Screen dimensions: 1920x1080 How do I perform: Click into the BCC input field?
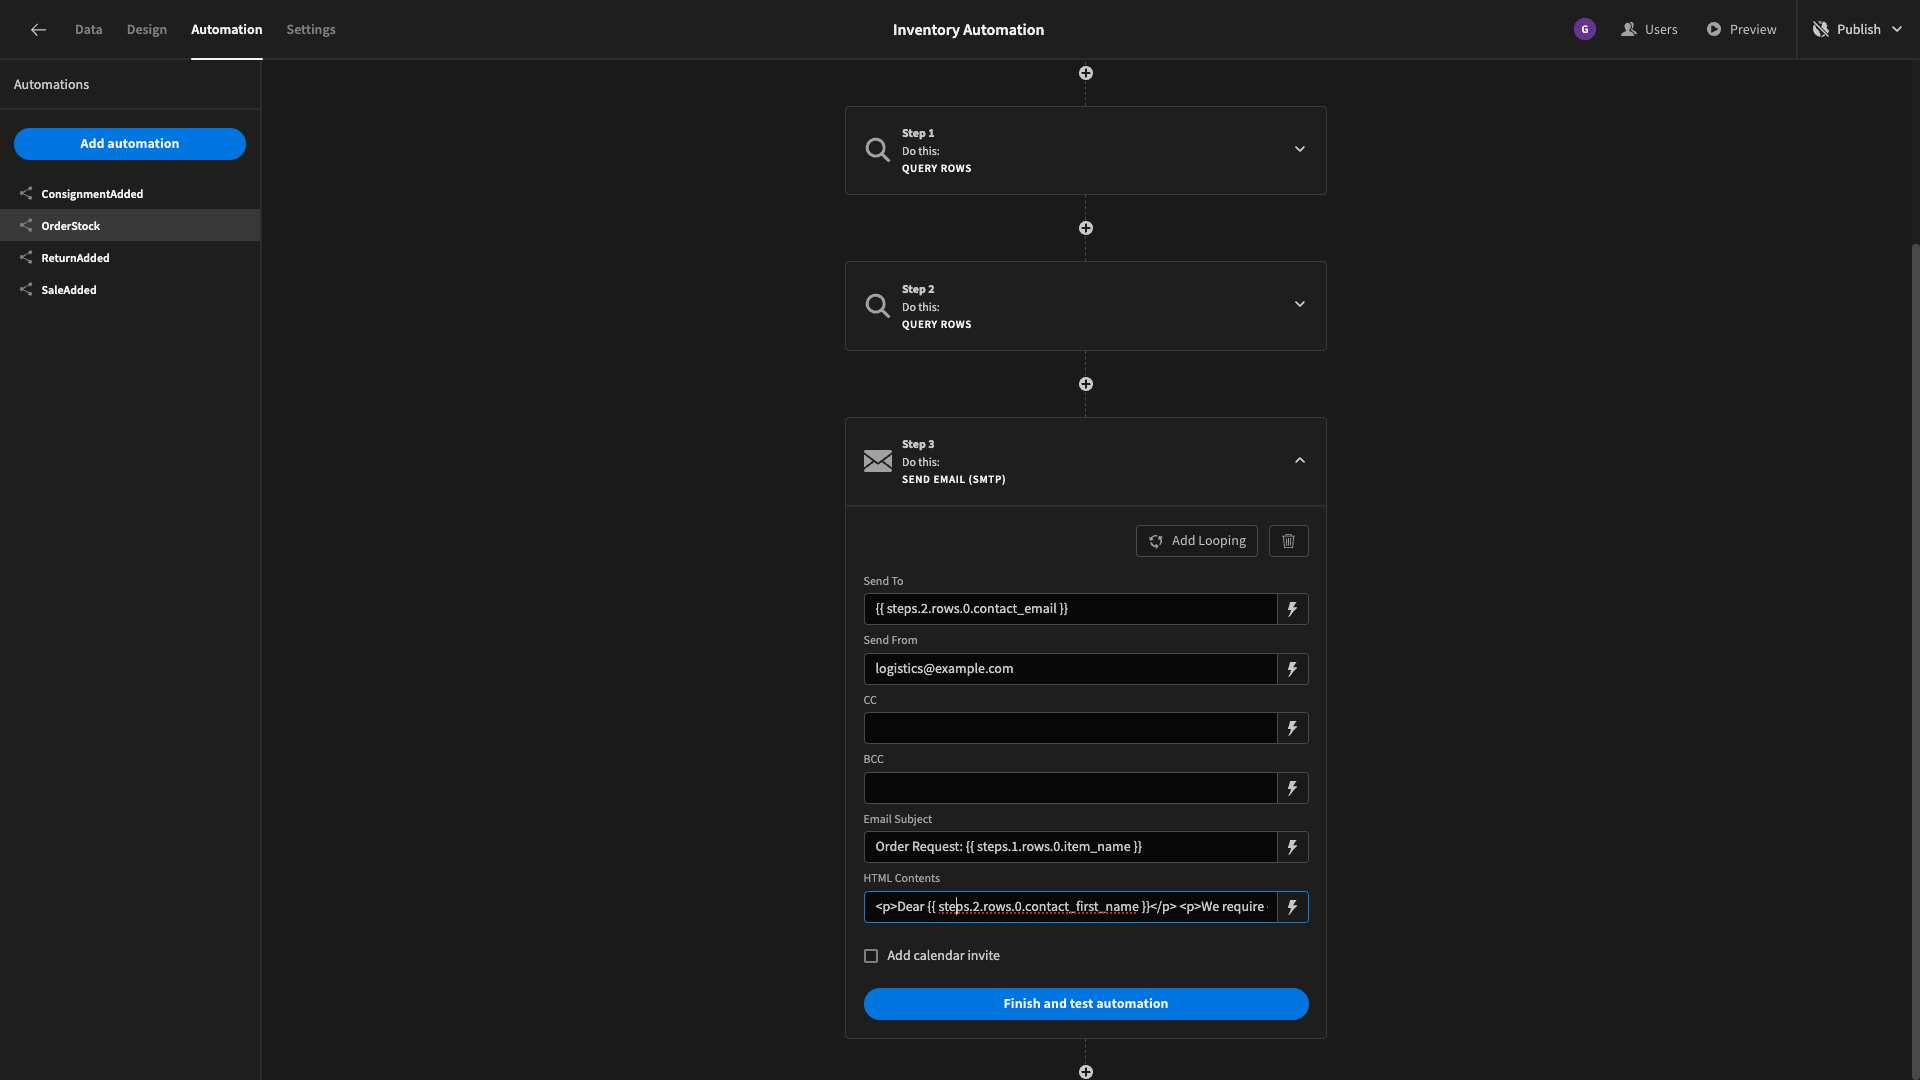pyautogui.click(x=1070, y=788)
